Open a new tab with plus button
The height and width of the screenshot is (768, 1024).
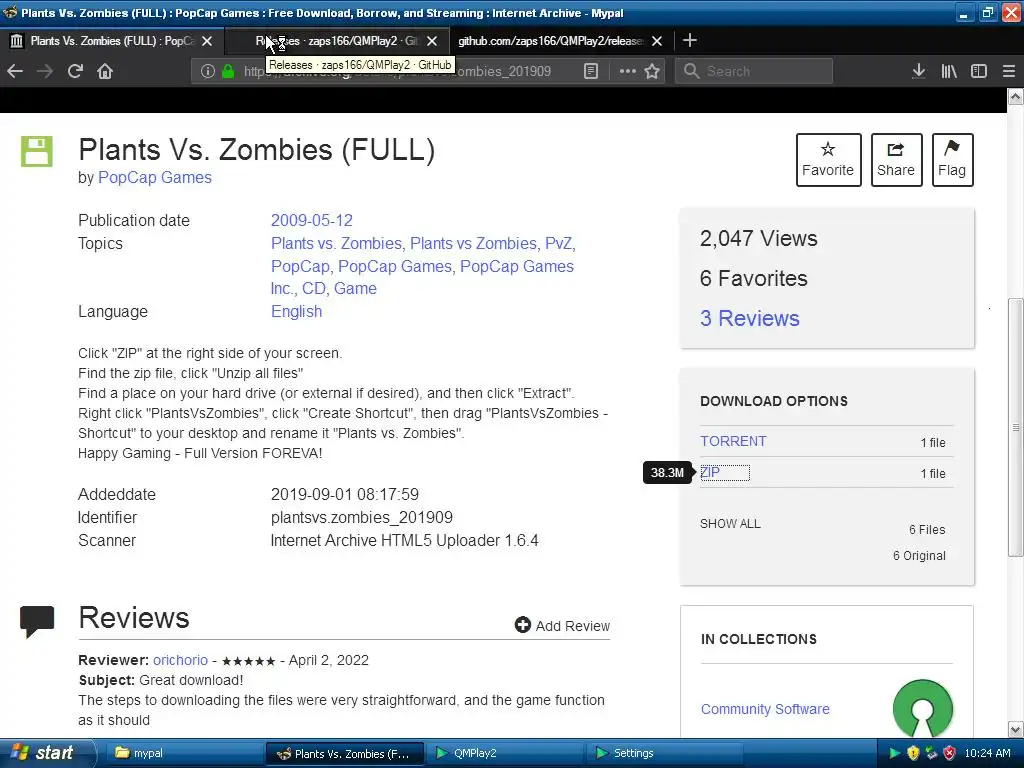[x=690, y=40]
